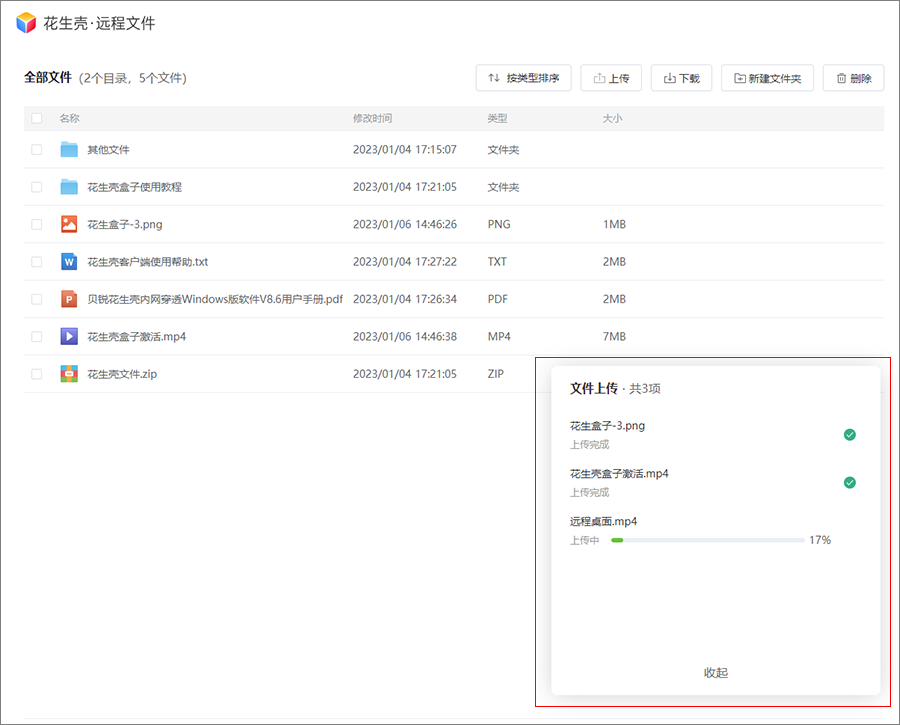This screenshot has height=725, width=900.
Task: Check the box for 花生壳文件.zip
Action: [x=37, y=374]
